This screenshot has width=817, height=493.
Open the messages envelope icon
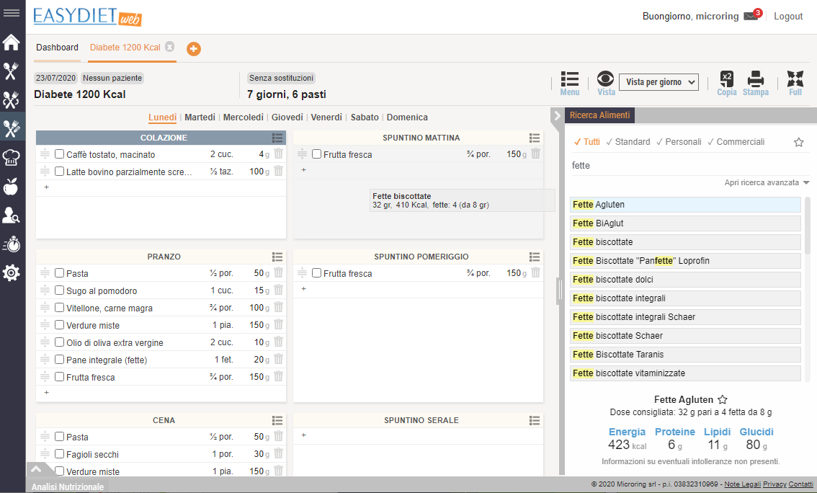tap(751, 16)
